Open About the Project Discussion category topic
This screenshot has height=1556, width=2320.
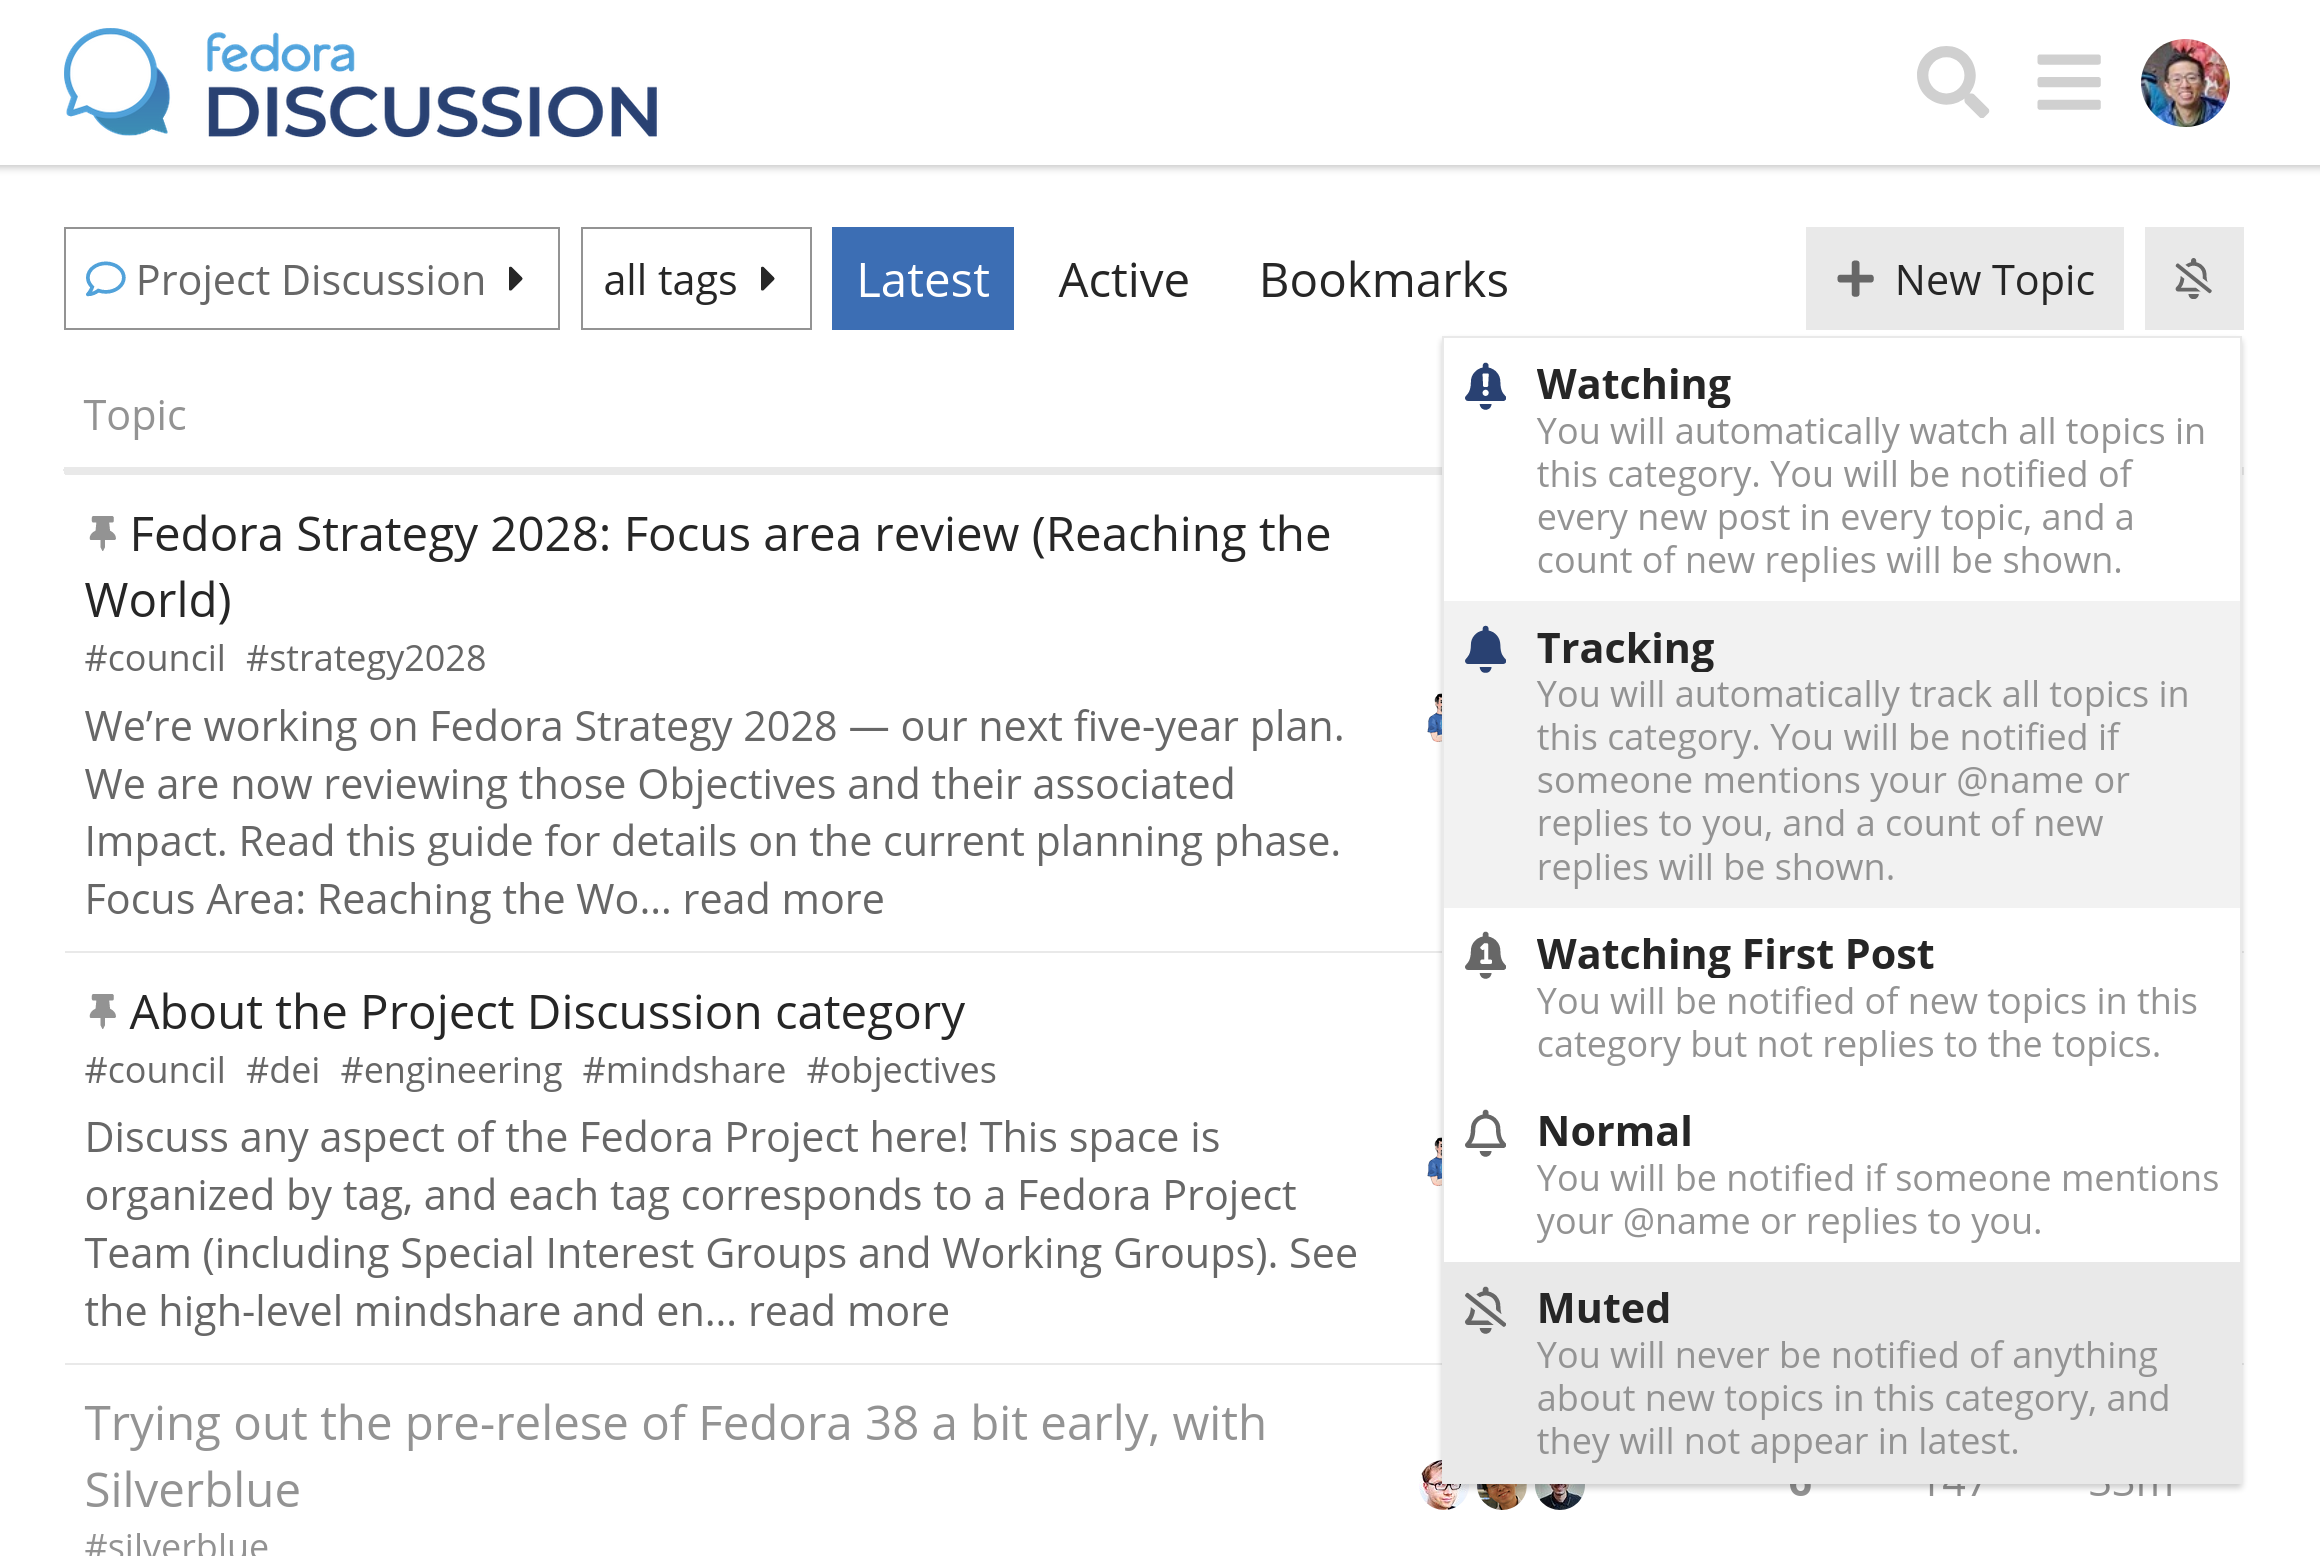(x=547, y=1012)
